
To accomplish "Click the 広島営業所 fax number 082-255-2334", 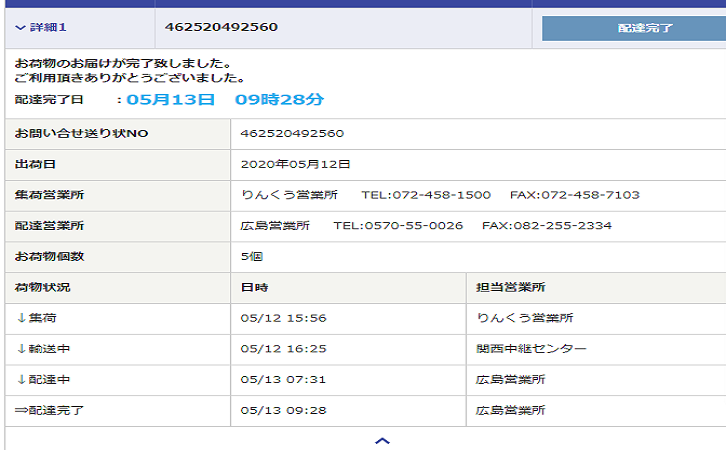I will pyautogui.click(x=546, y=226).
